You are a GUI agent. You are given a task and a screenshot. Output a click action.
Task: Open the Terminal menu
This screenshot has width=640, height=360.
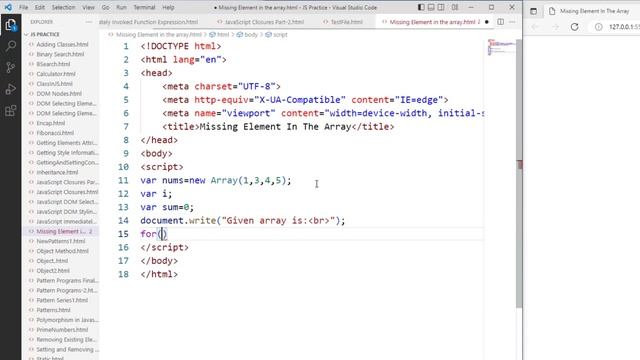click(x=144, y=7)
